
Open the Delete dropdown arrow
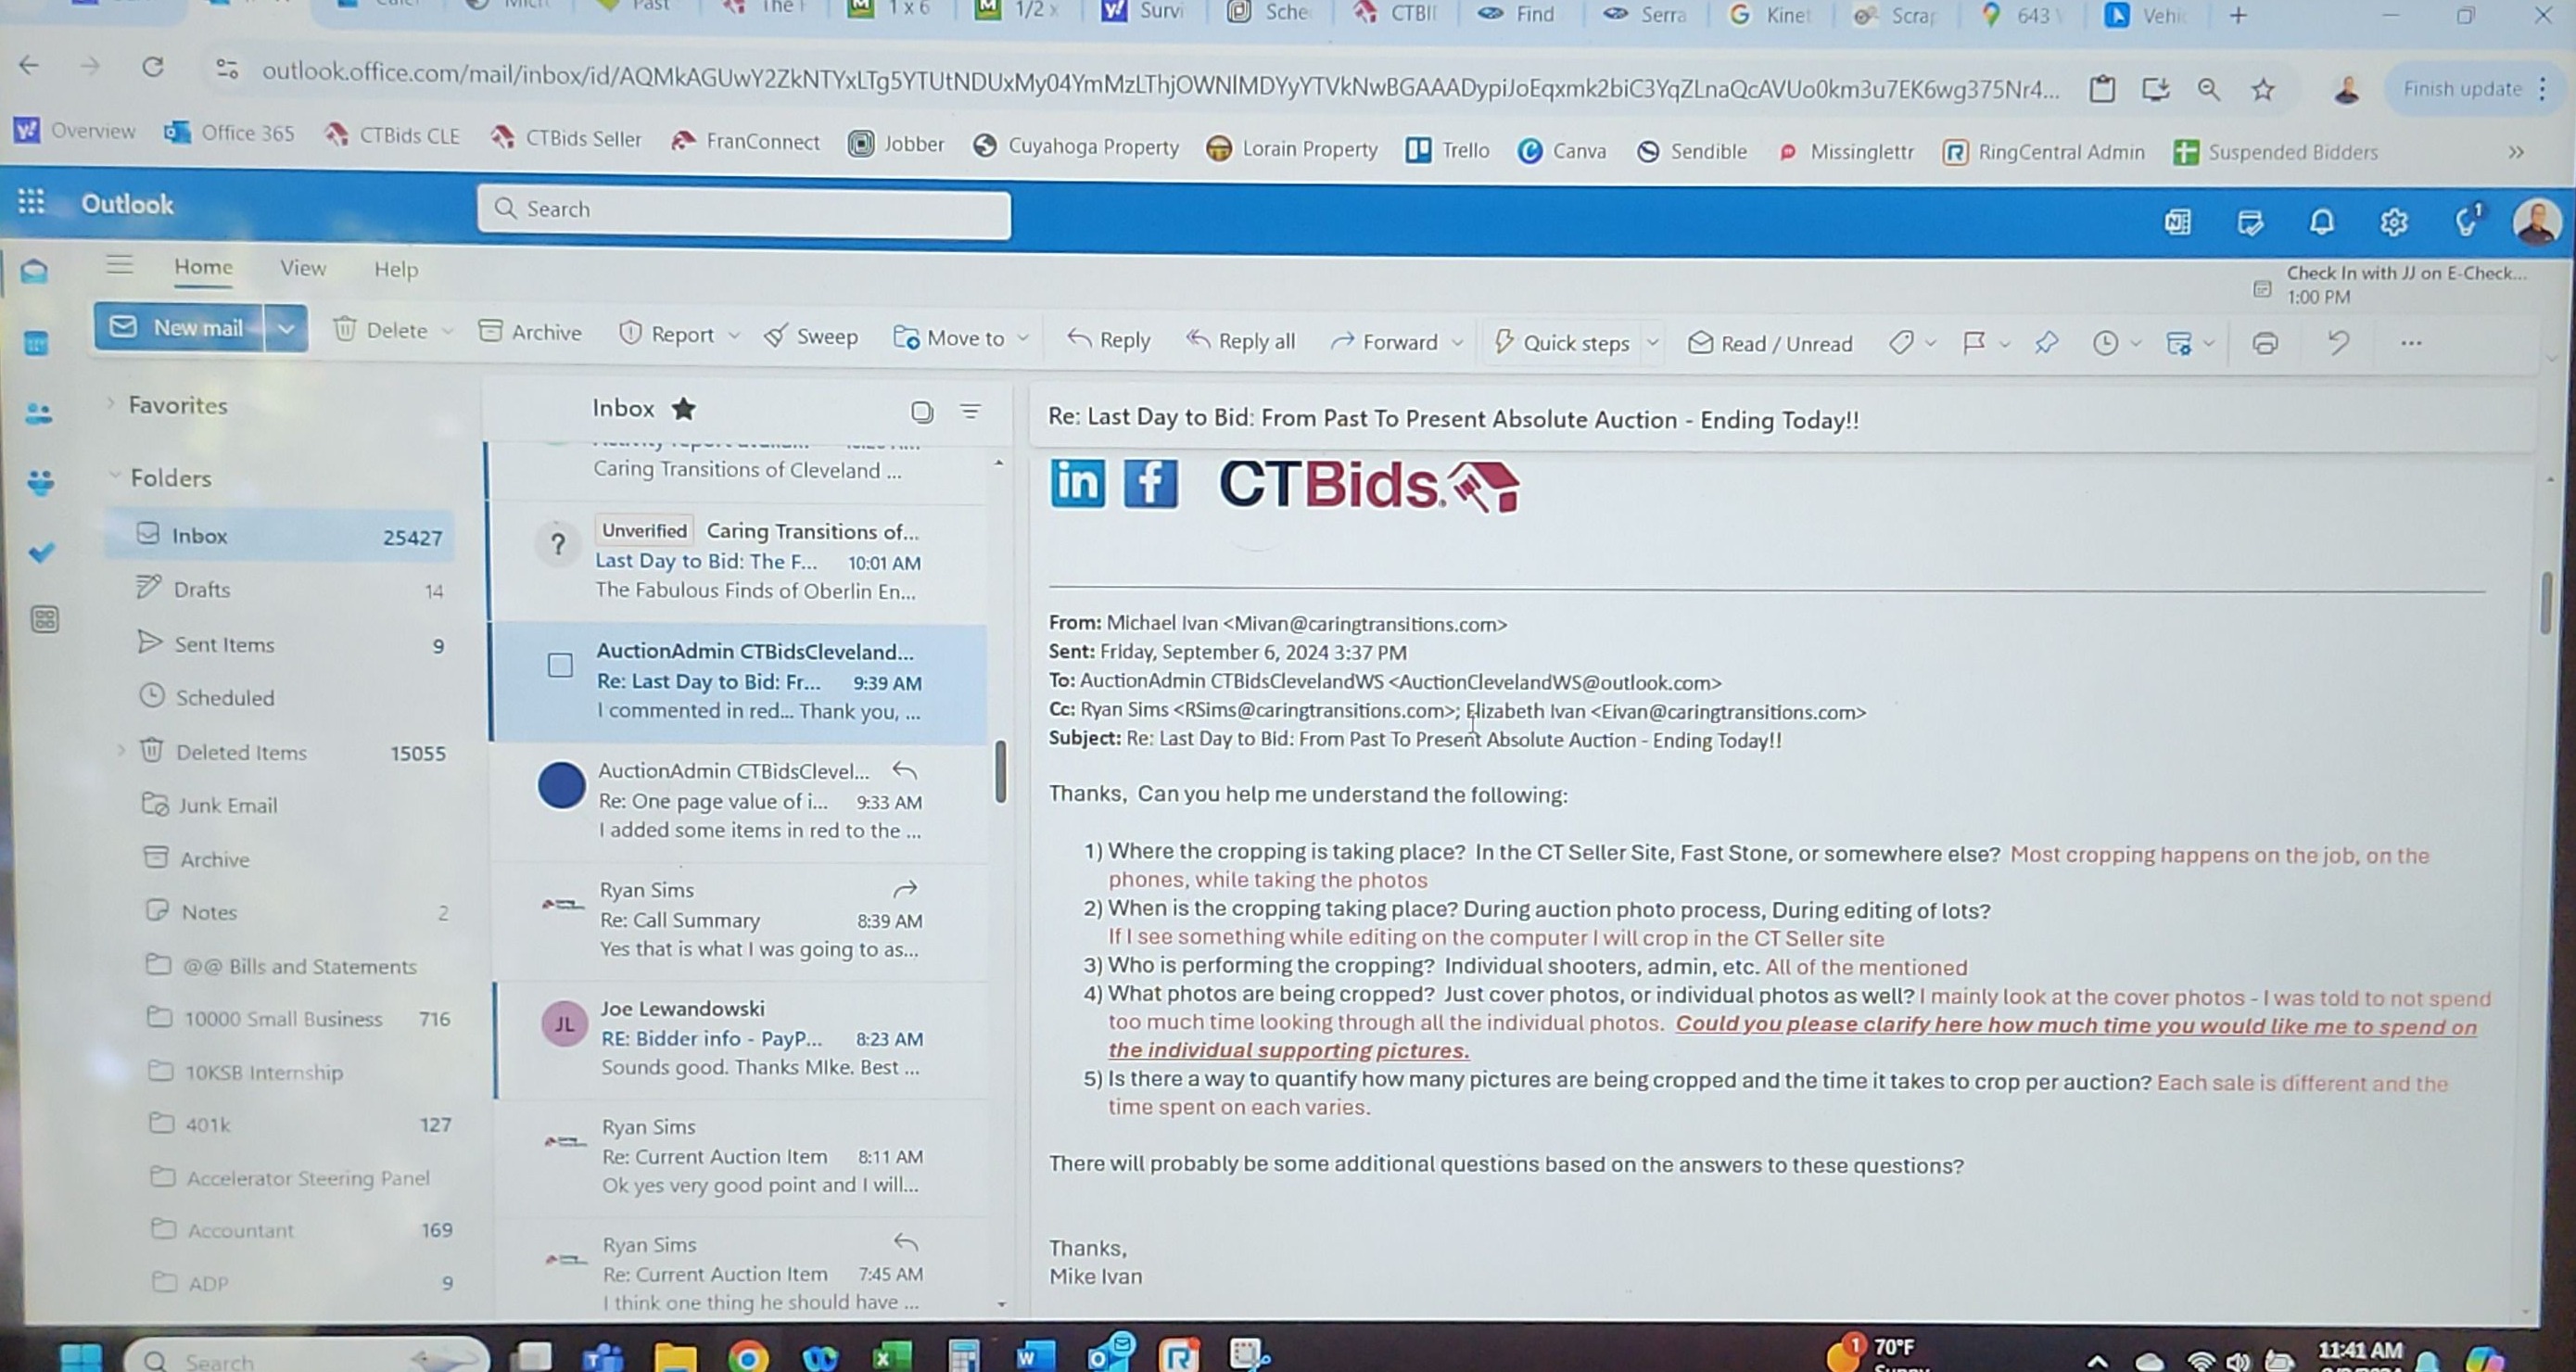(x=447, y=331)
